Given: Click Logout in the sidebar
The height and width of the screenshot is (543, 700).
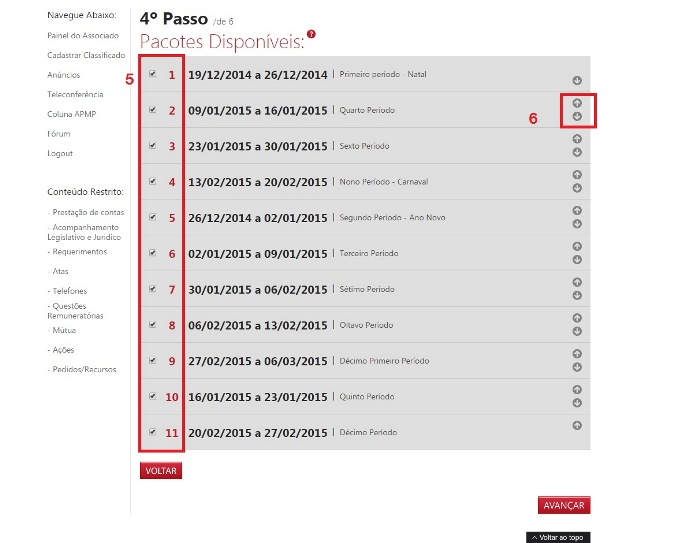Looking at the screenshot, I should point(60,153).
